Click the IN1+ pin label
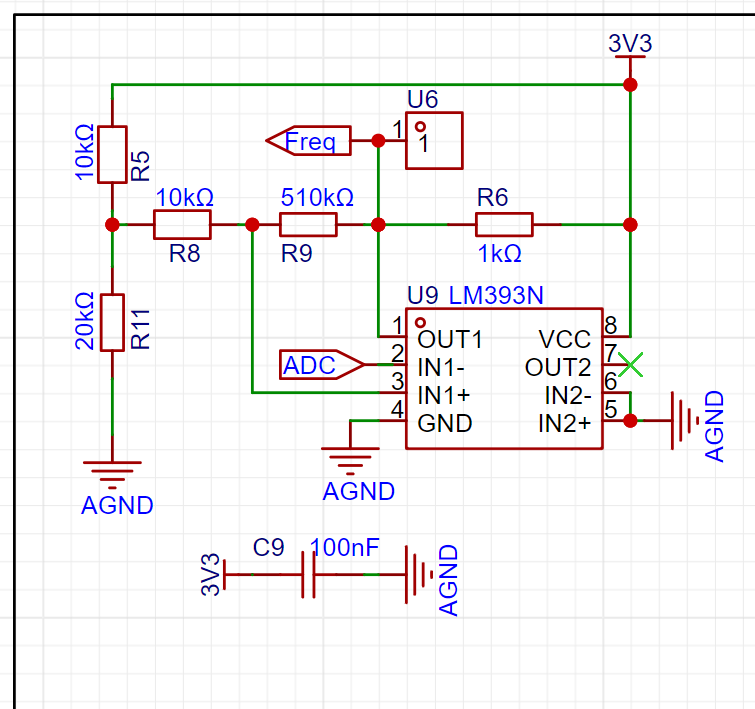Viewport: 755px width, 709px height. point(443,395)
